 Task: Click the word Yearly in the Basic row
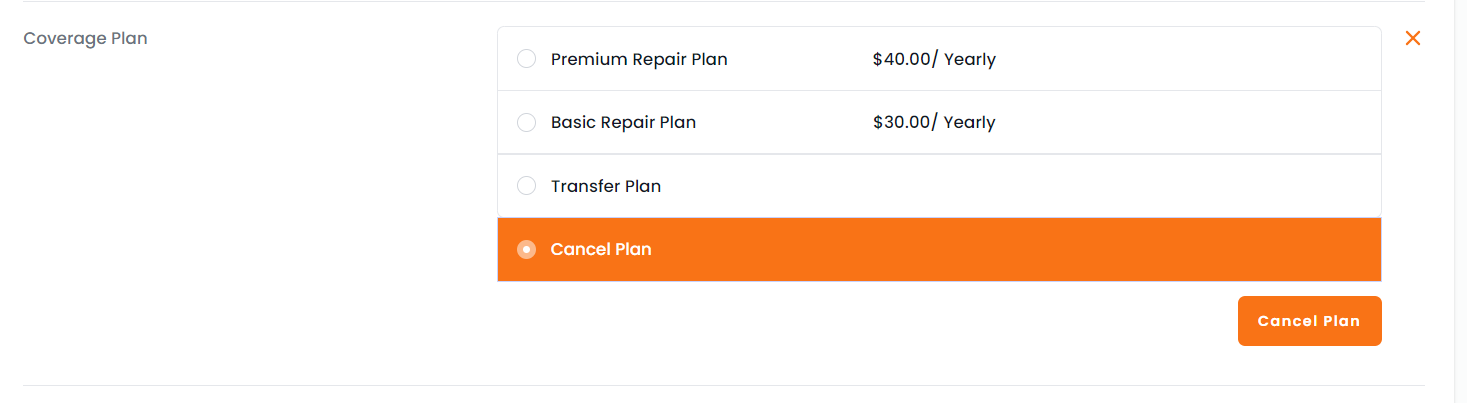click(969, 122)
